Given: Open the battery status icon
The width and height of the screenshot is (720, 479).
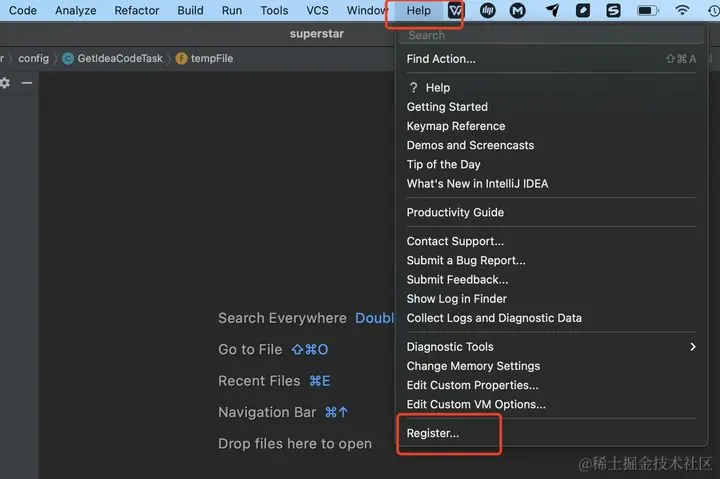Looking at the screenshot, I should (x=647, y=10).
